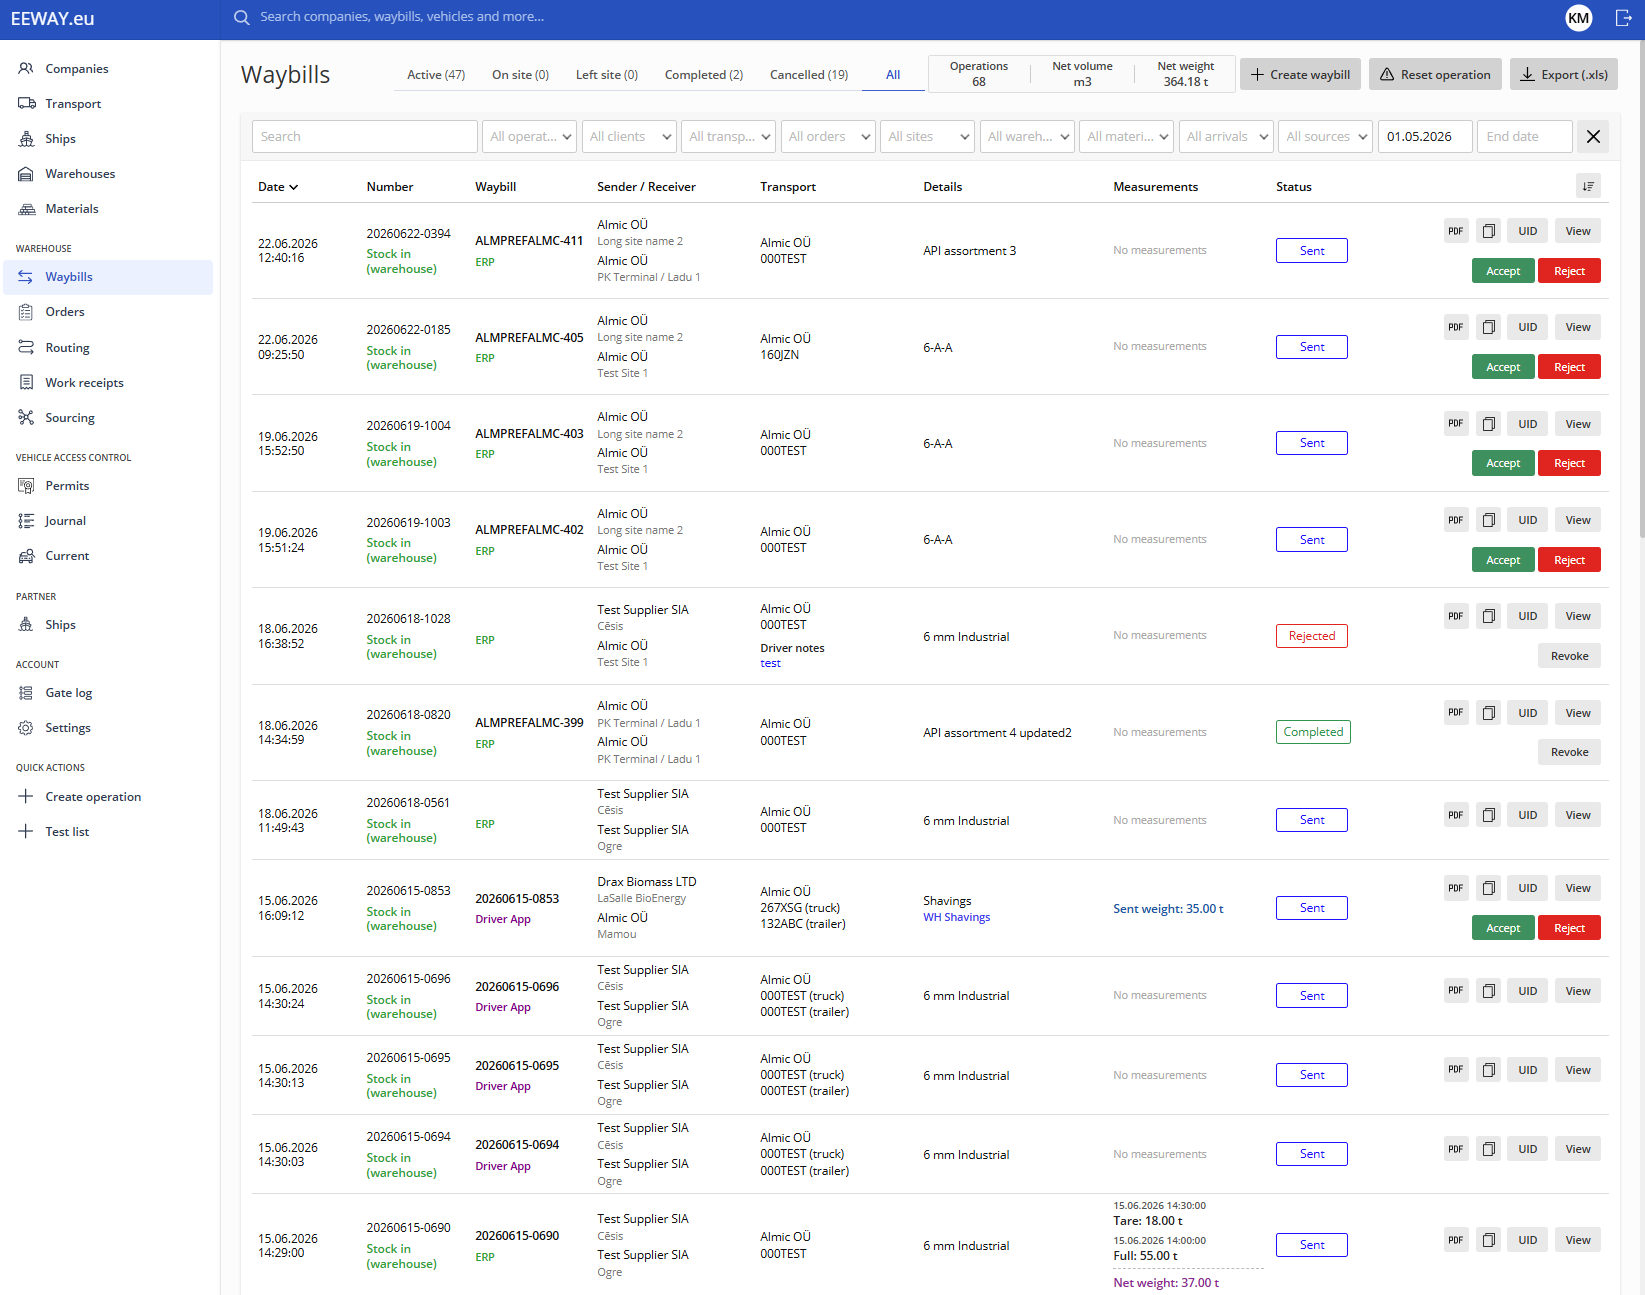
Task: Sort the list by Date column
Action: [x=278, y=187]
